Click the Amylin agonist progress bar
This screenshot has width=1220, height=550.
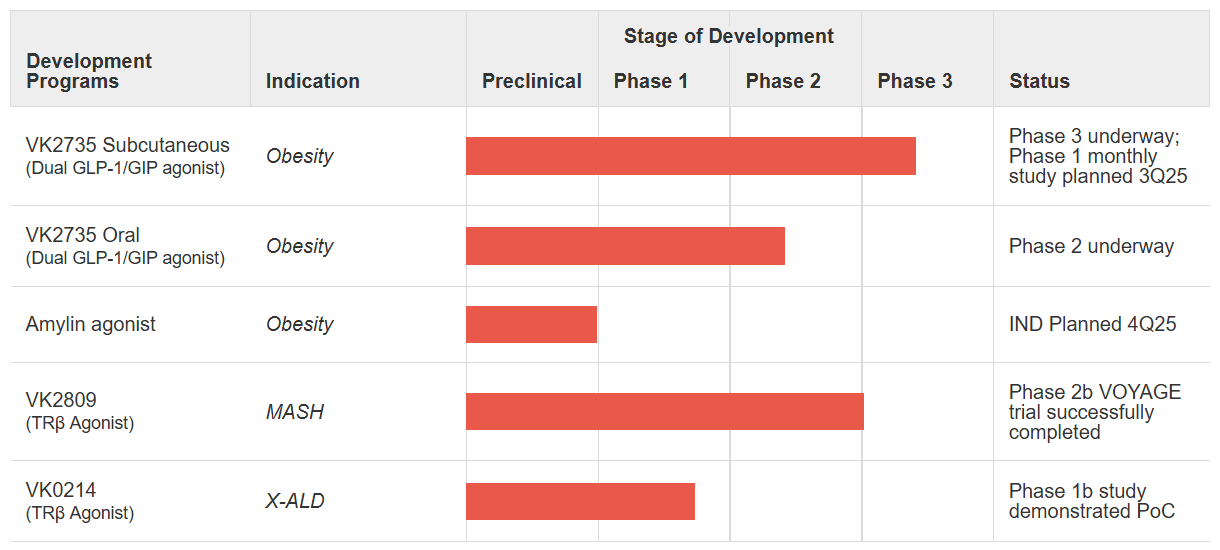[531, 324]
